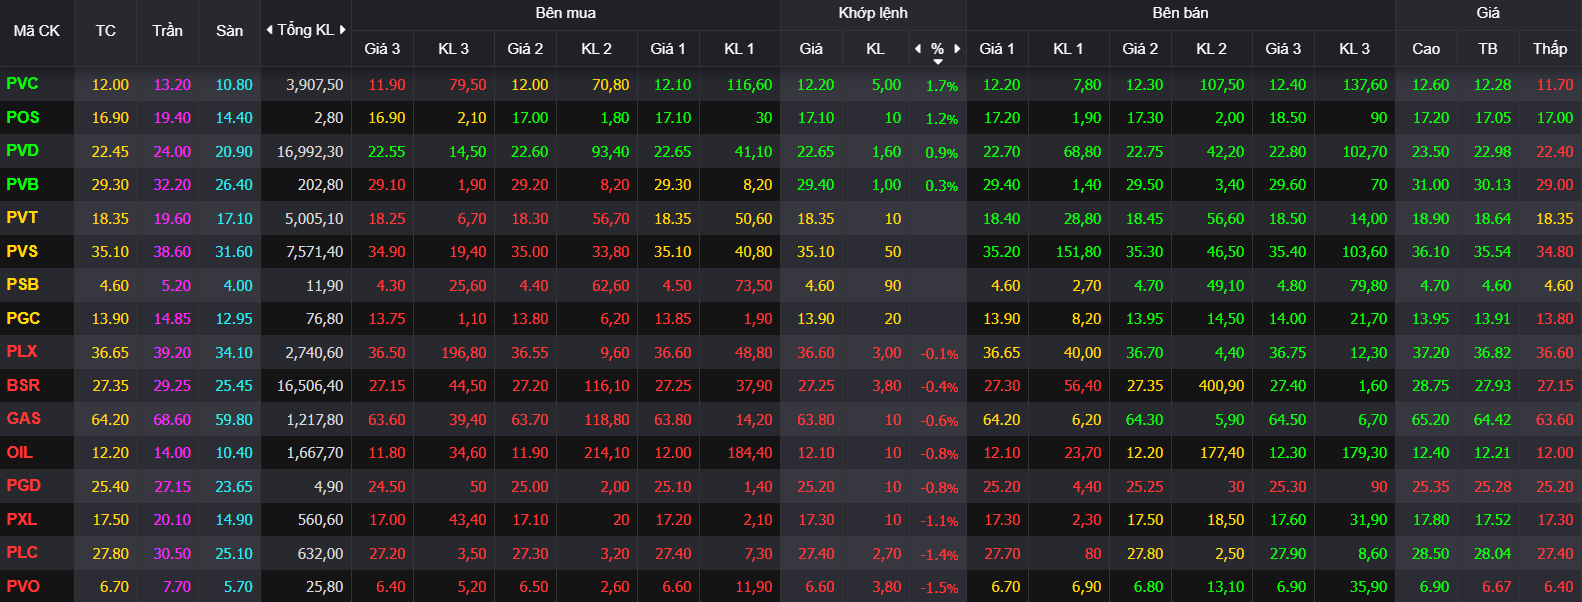Open stock symbol PVO
1582x602 pixels.
coord(23,586)
